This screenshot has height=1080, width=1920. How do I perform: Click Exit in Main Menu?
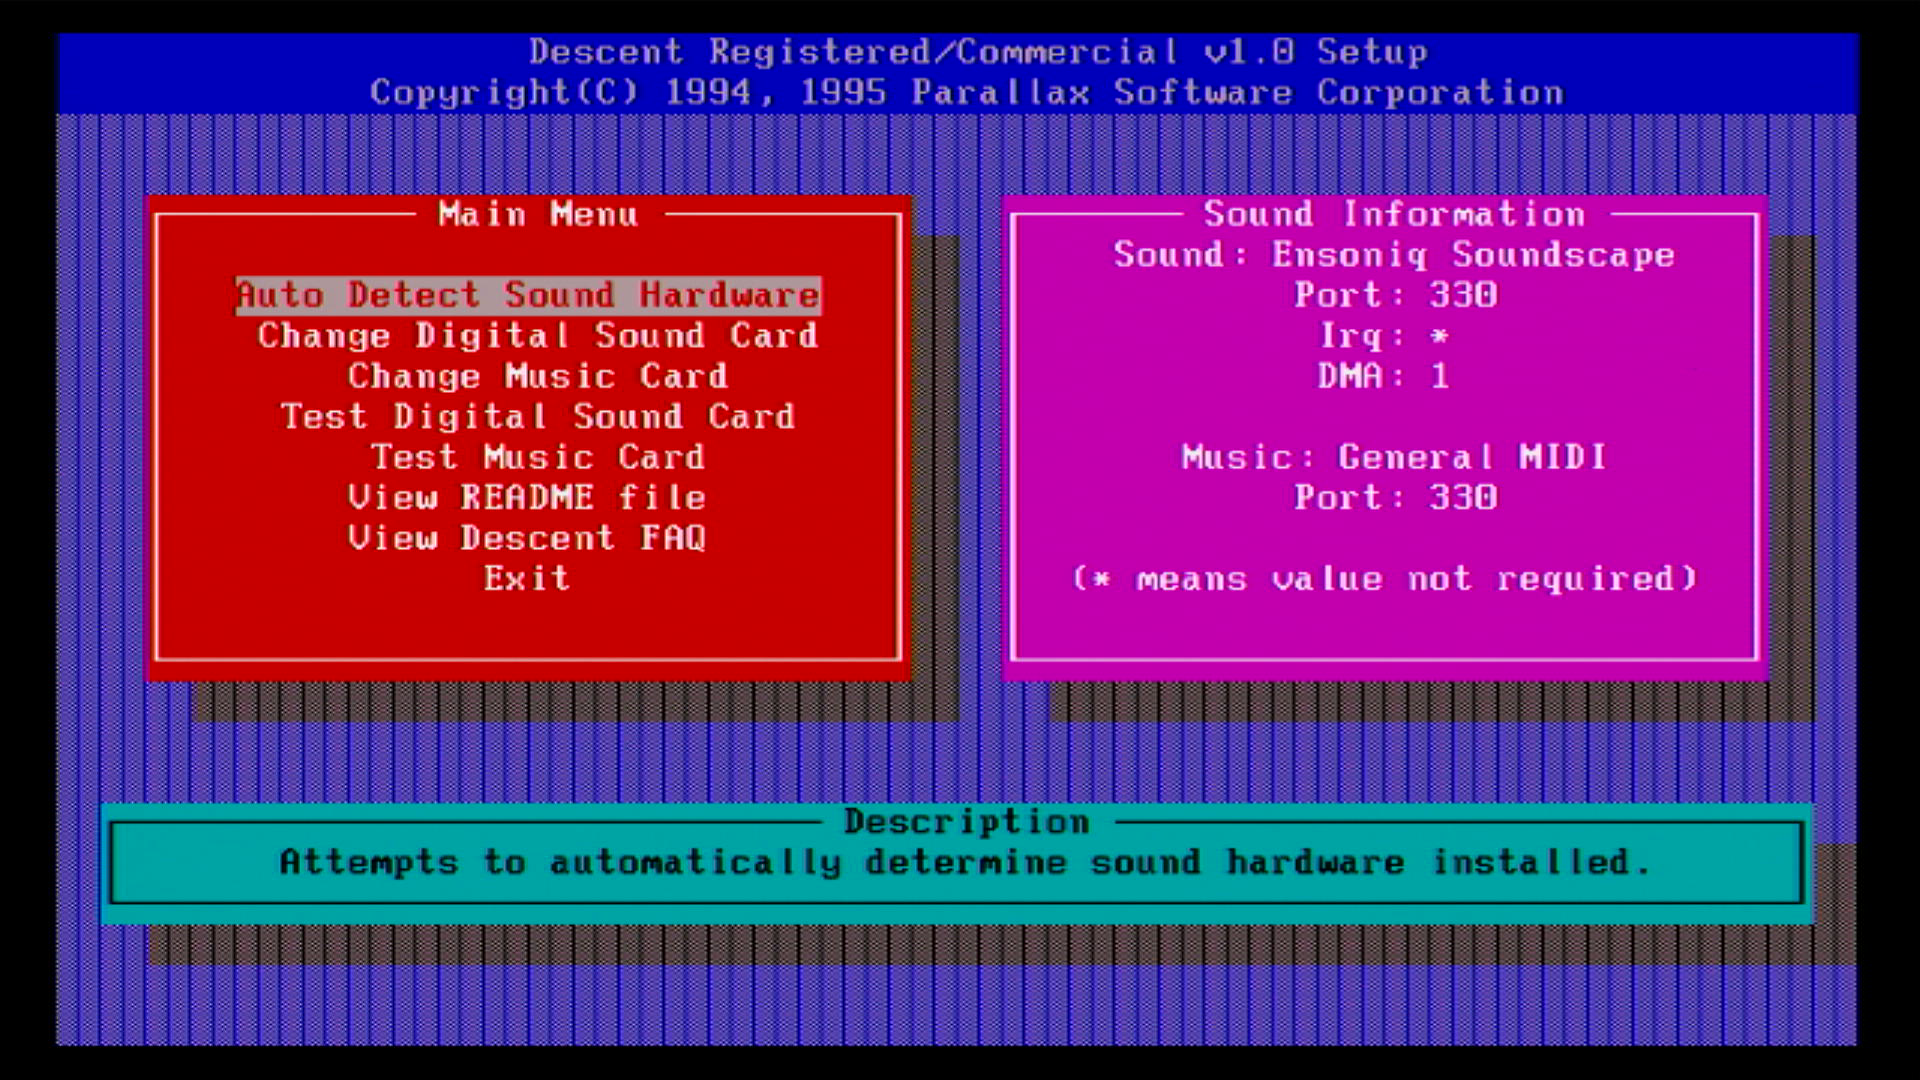tap(527, 579)
